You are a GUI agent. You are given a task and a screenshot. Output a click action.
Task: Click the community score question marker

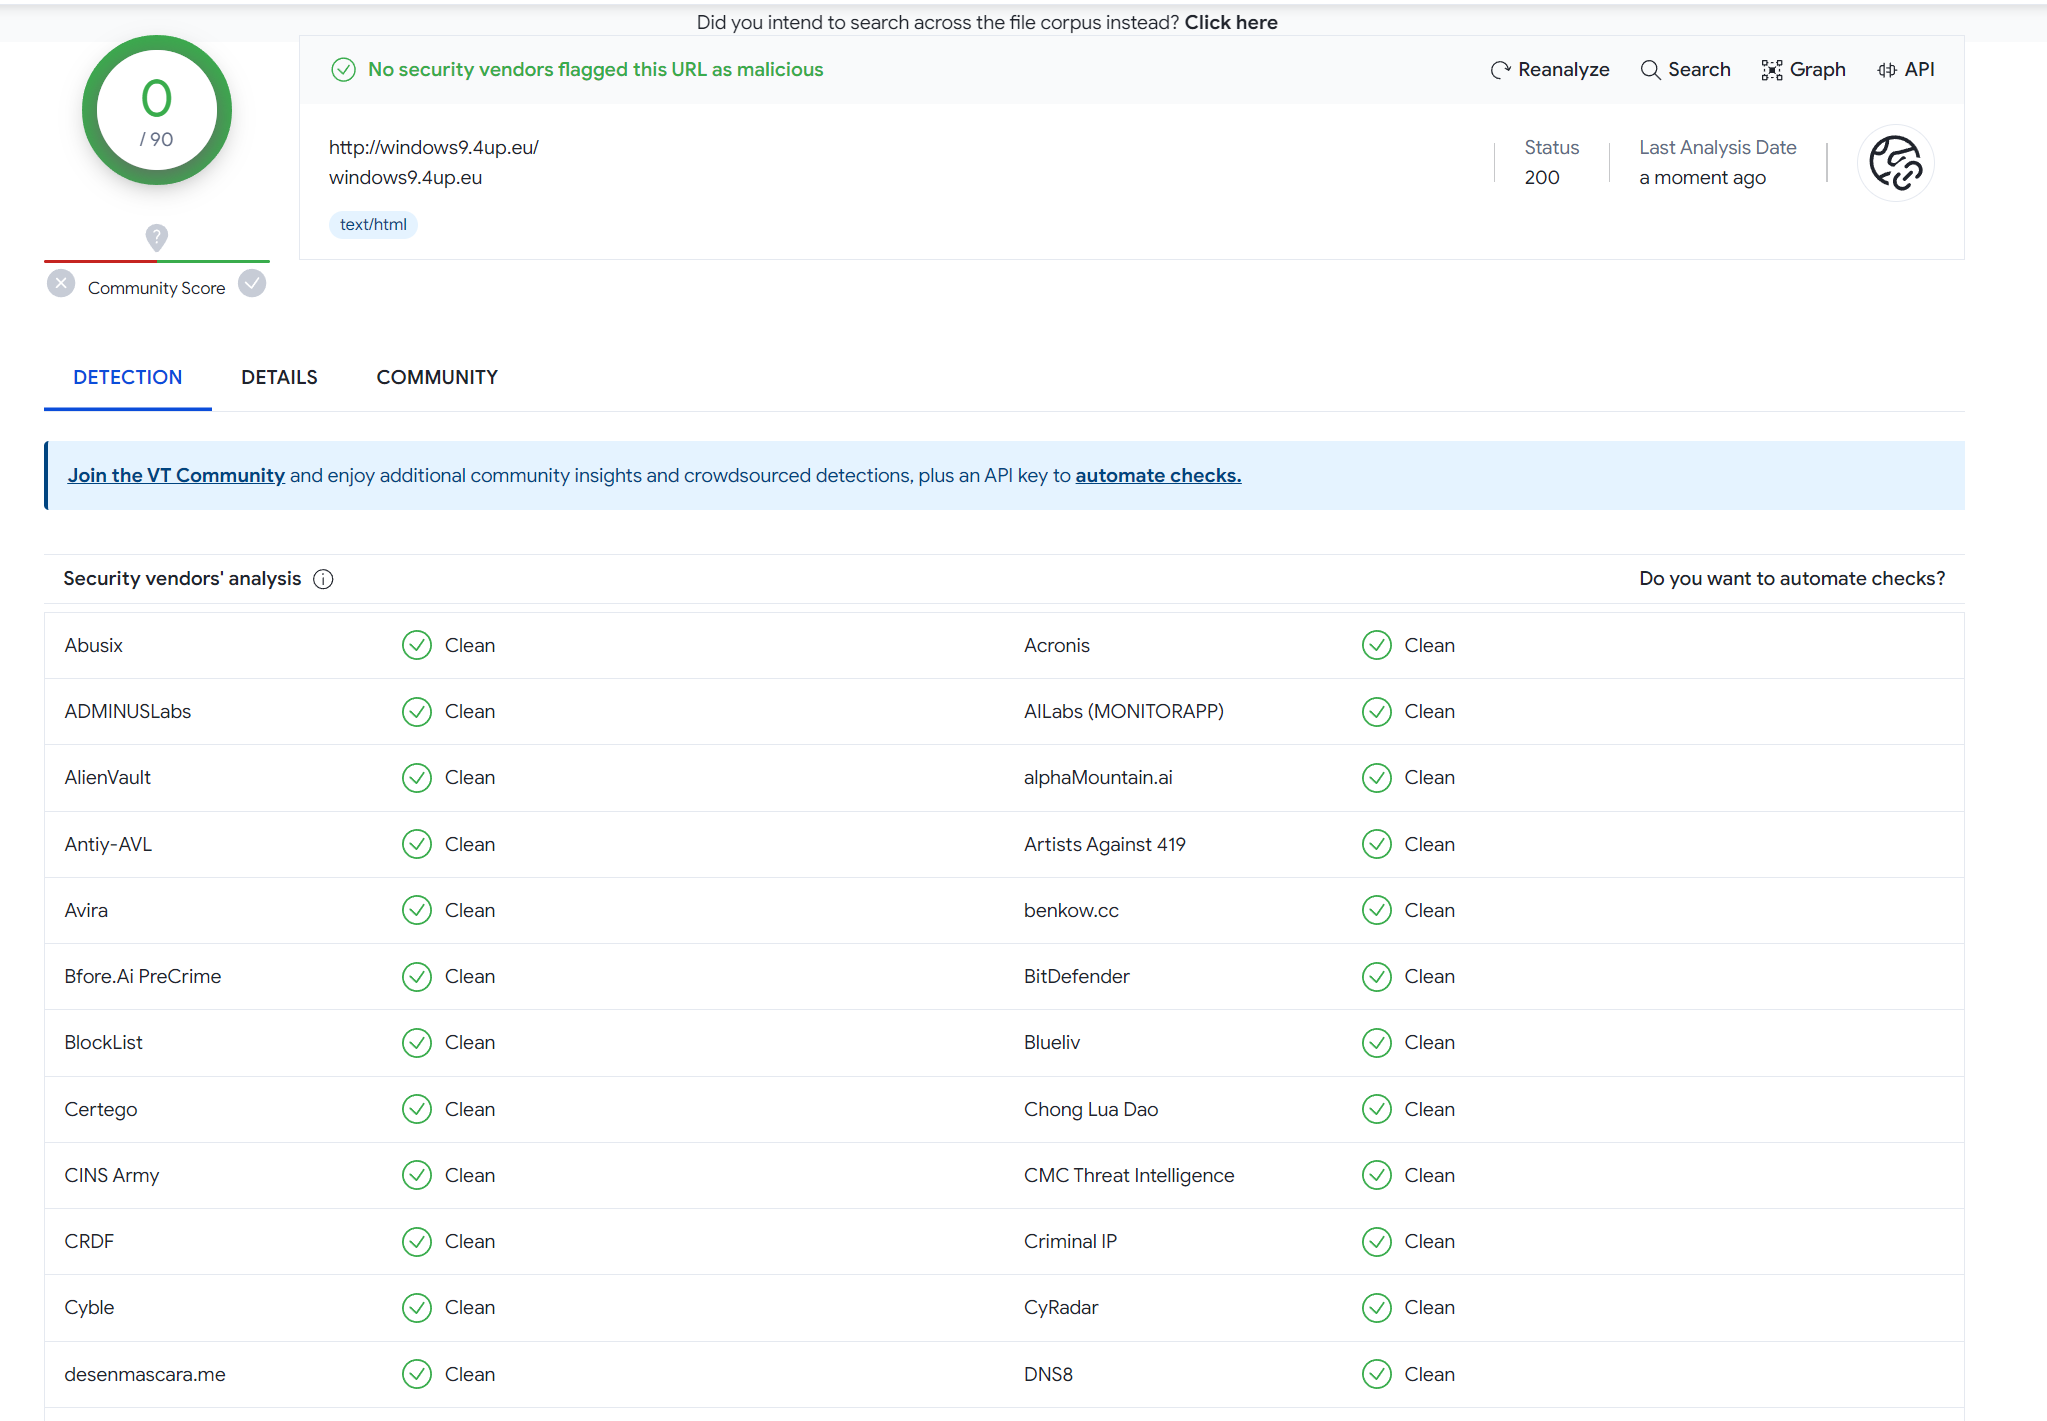(x=156, y=237)
